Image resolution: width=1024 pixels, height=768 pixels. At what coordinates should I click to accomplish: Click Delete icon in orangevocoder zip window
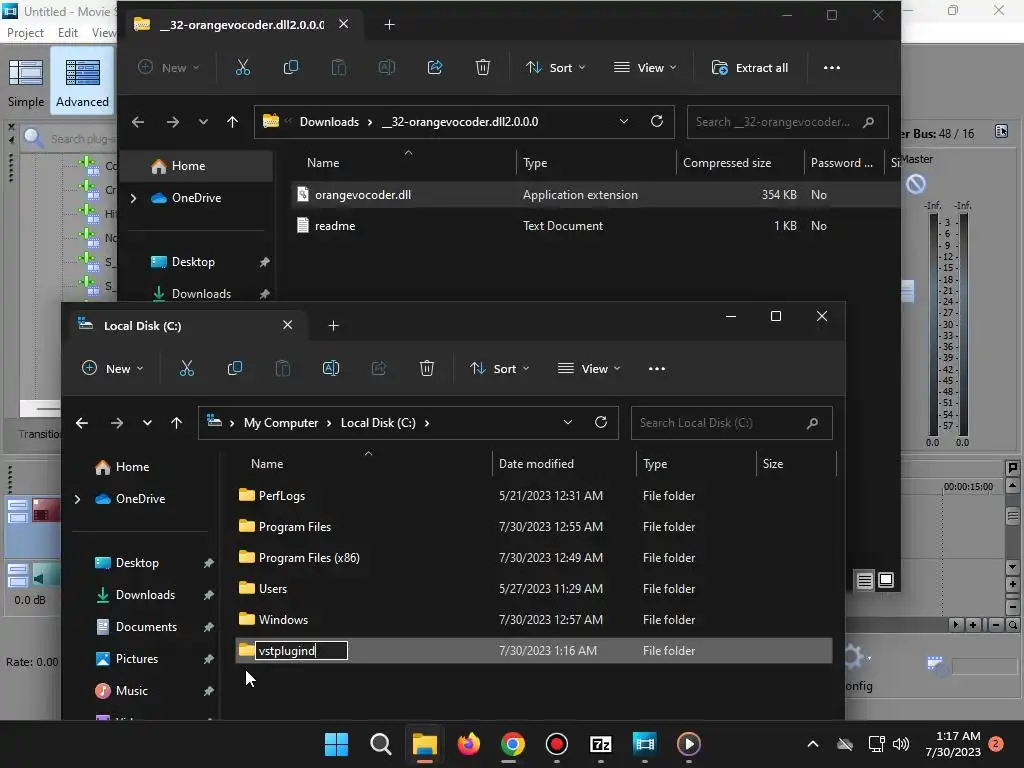pos(483,67)
